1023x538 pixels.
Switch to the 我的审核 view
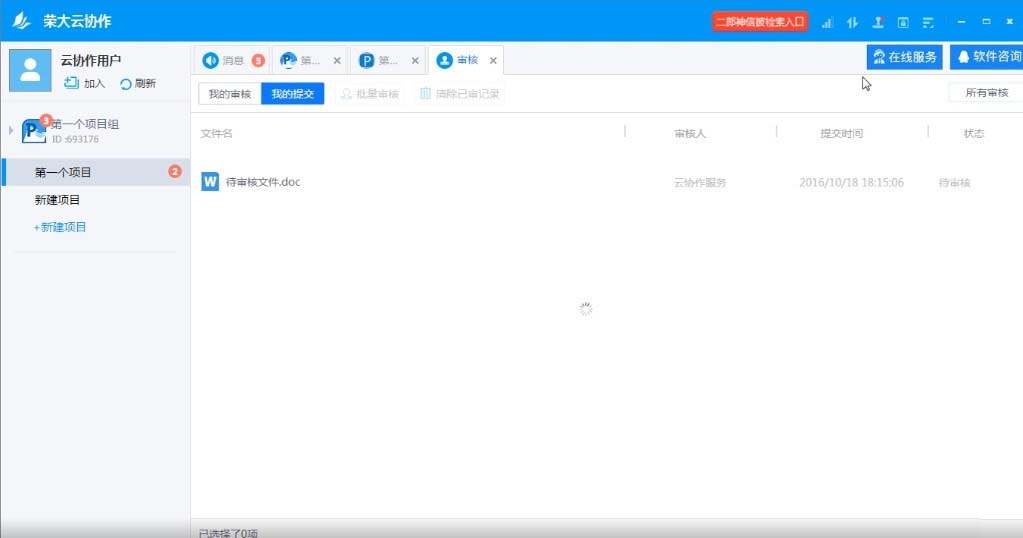coord(230,94)
